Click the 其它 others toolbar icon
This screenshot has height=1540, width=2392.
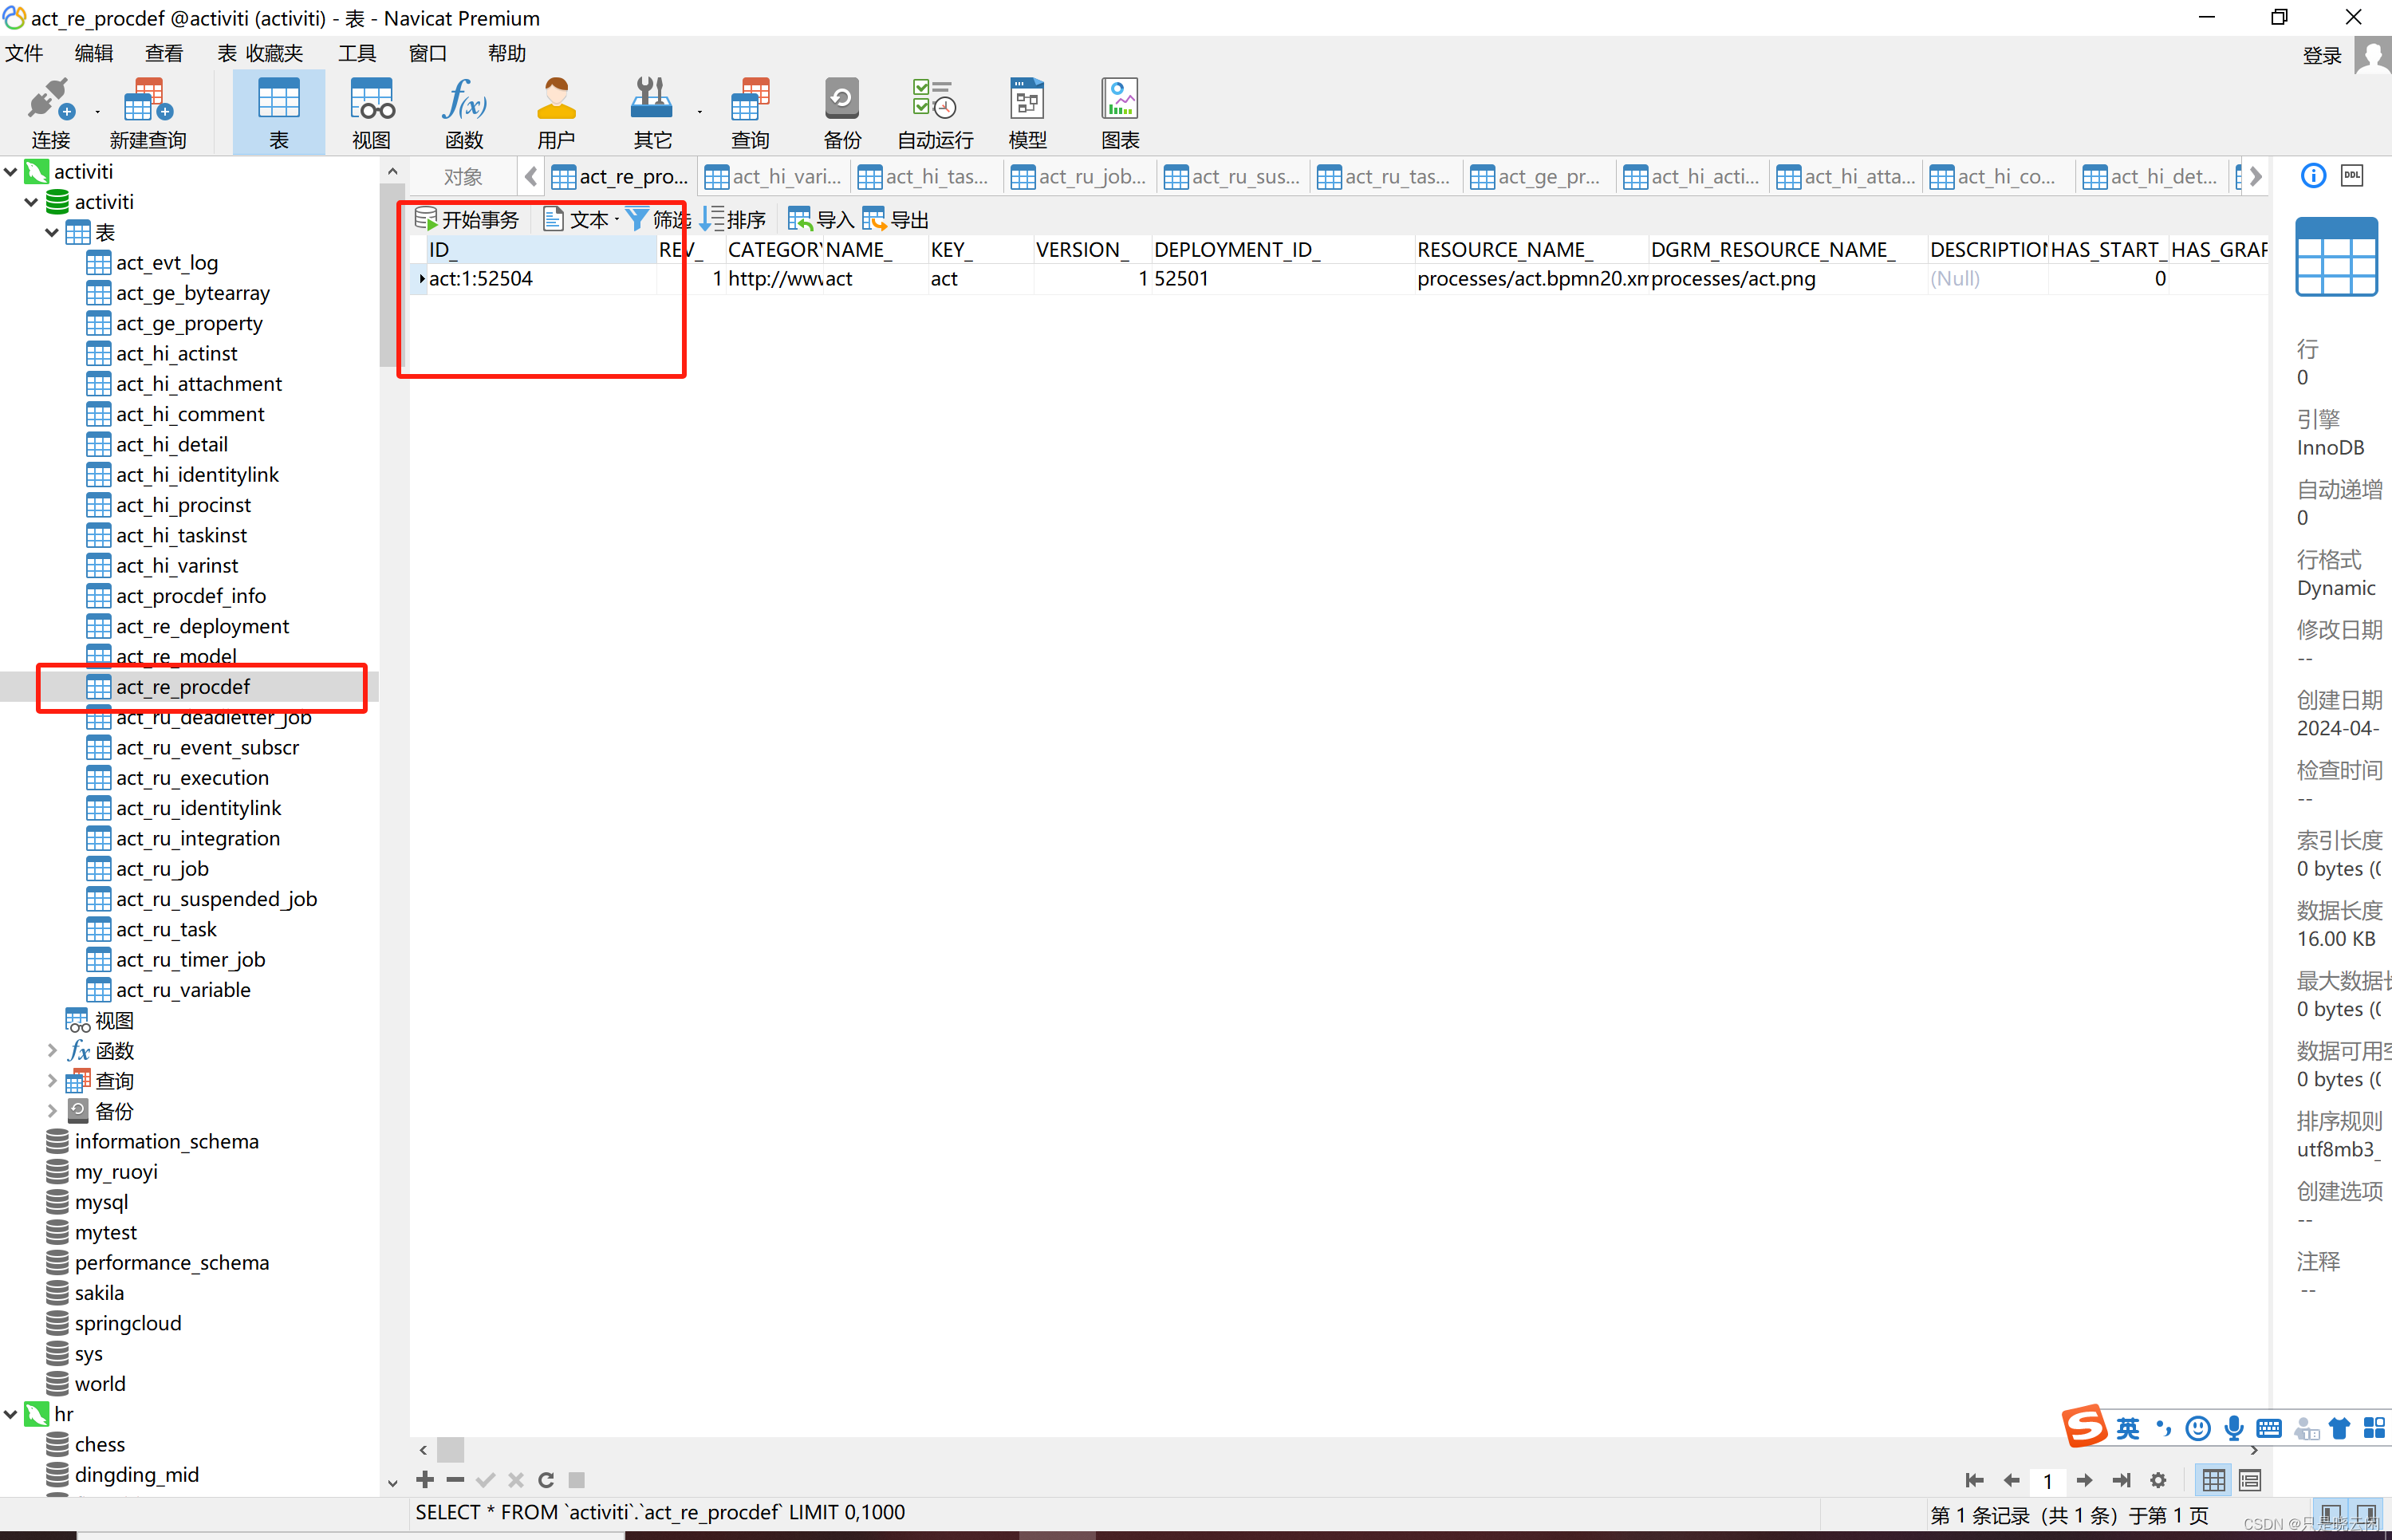652,112
